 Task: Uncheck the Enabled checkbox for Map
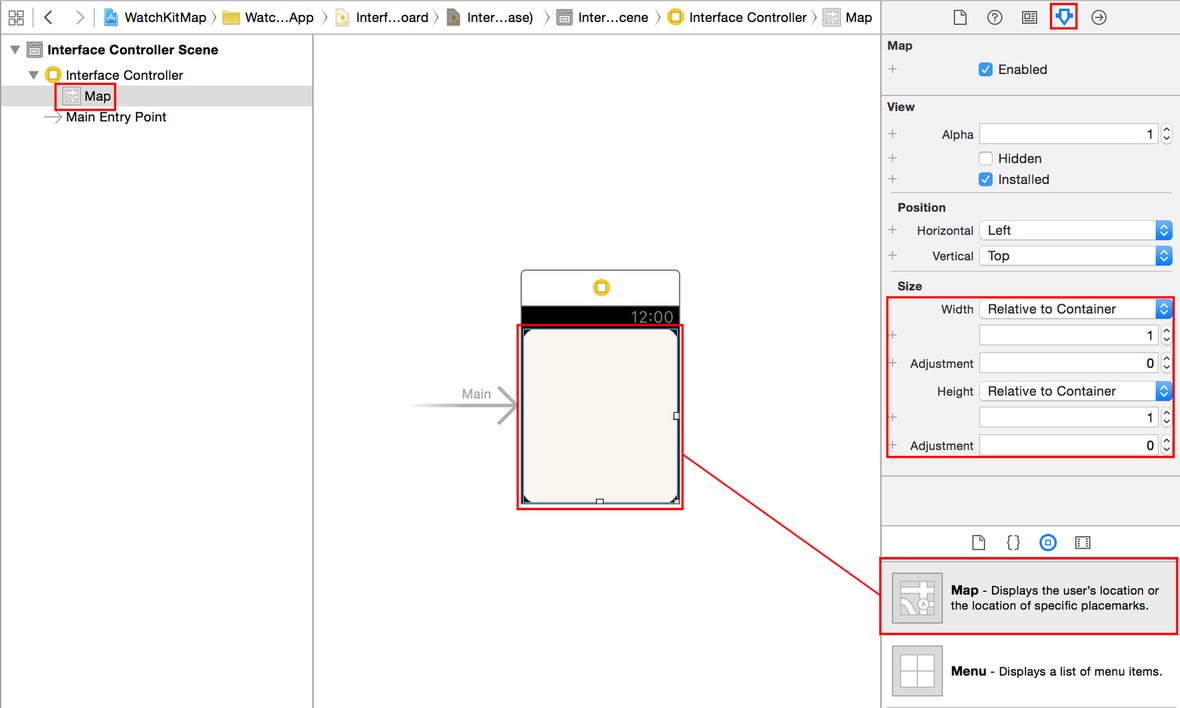click(985, 69)
